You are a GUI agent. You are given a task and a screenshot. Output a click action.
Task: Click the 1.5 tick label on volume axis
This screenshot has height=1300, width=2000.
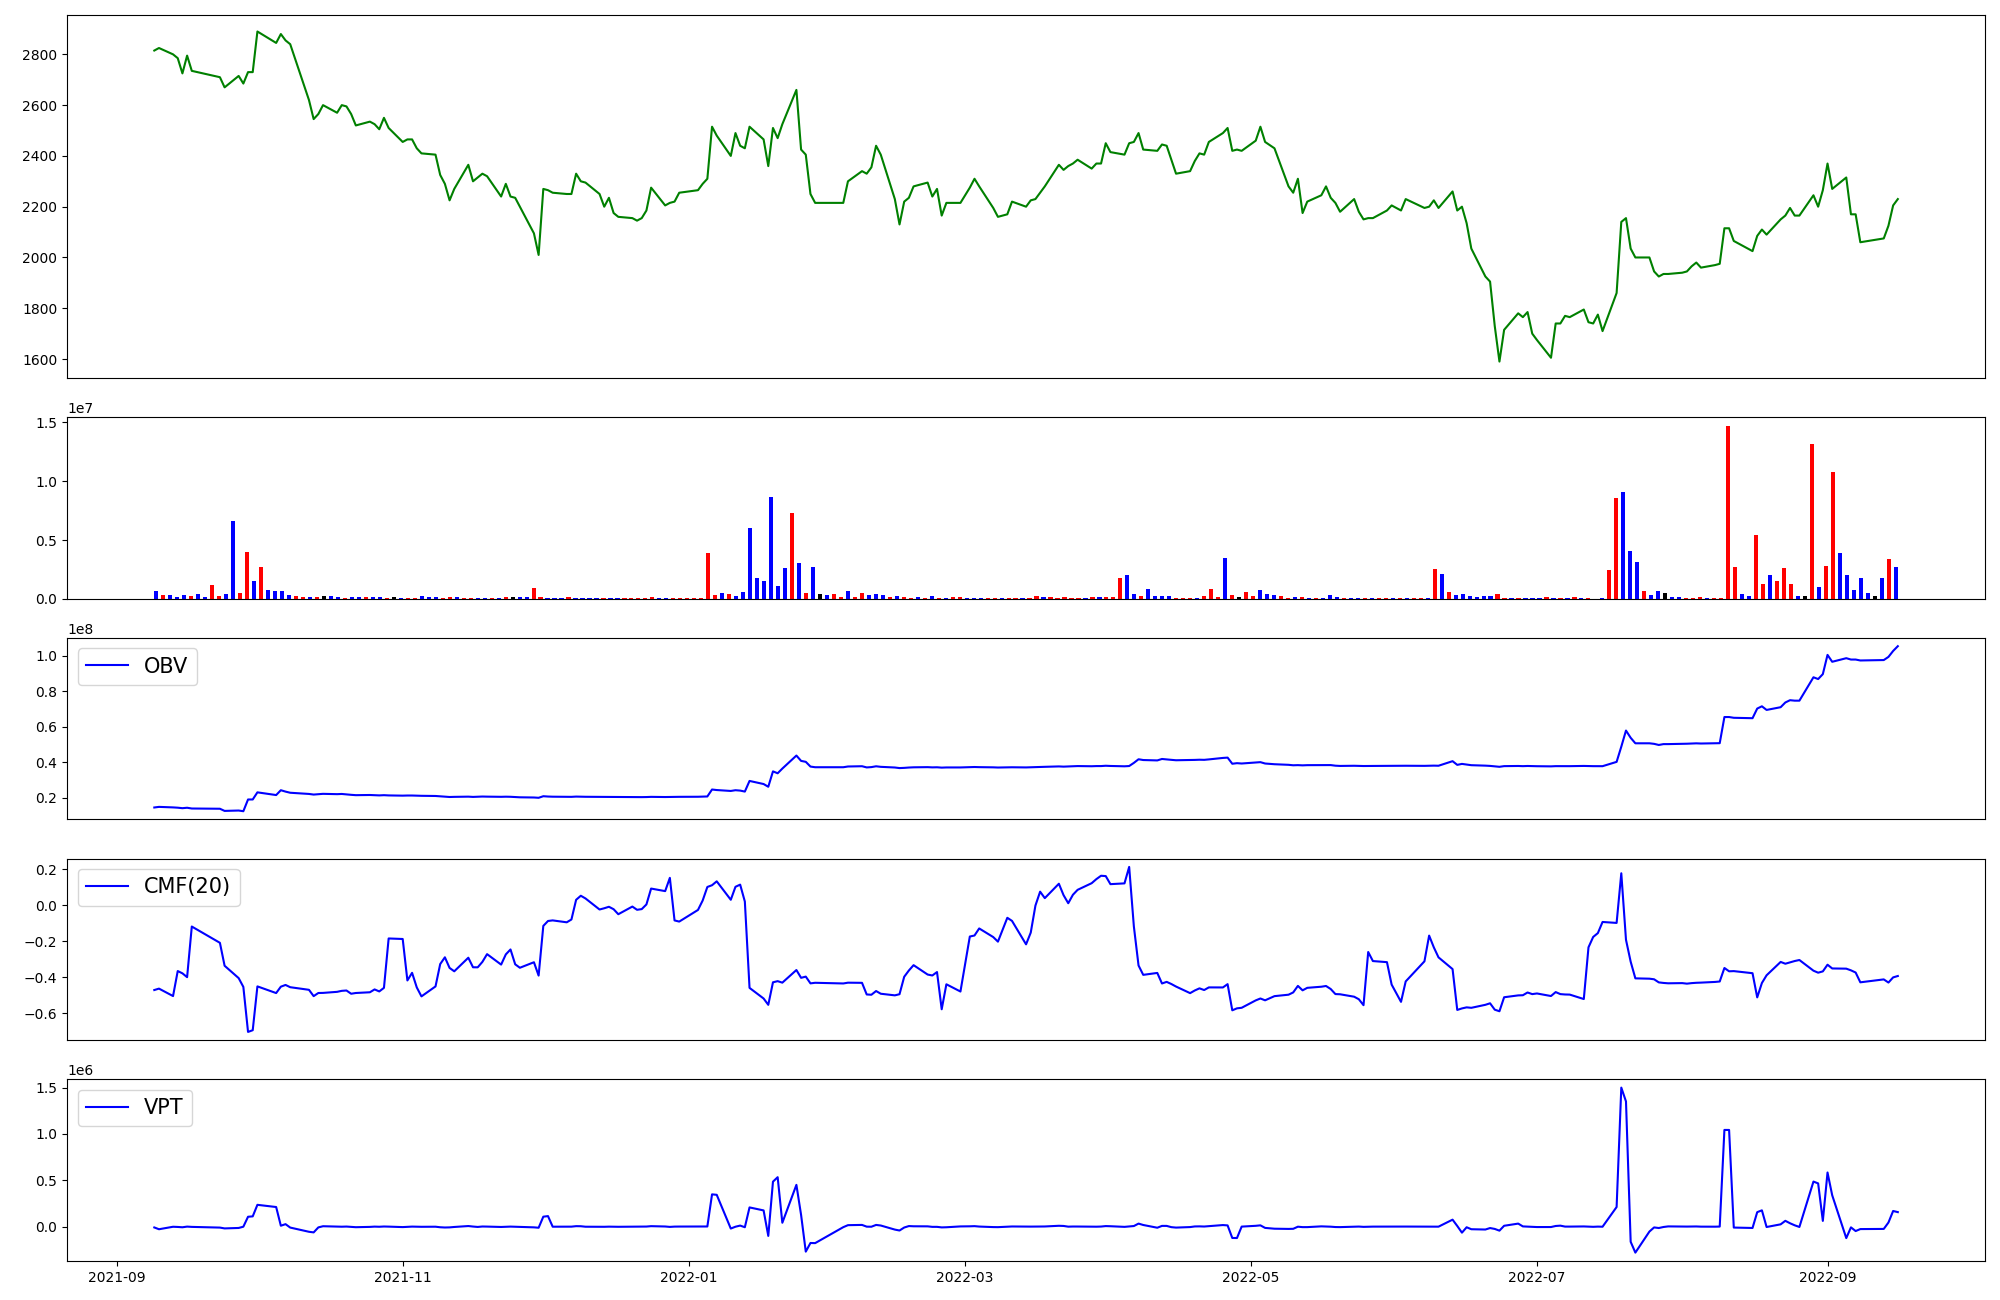click(x=47, y=423)
